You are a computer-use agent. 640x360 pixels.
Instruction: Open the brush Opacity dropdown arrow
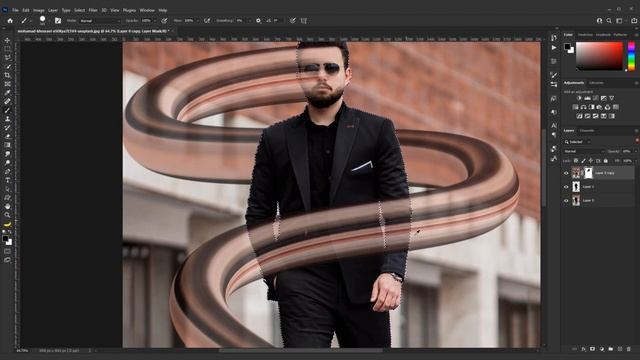(154, 20)
